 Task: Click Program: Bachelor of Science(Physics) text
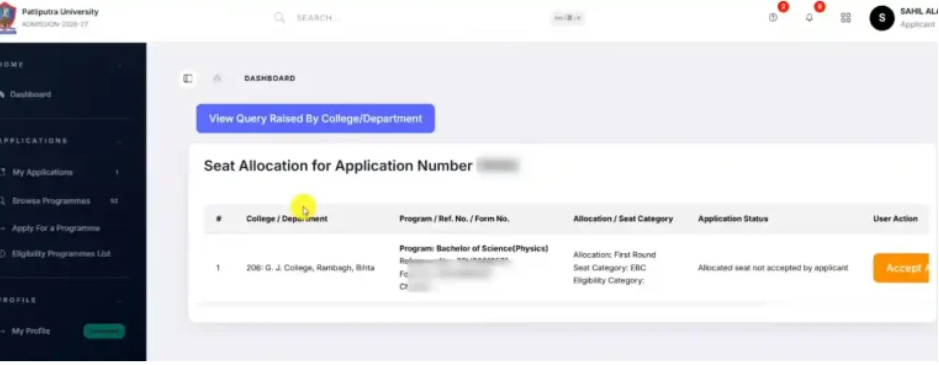click(474, 248)
